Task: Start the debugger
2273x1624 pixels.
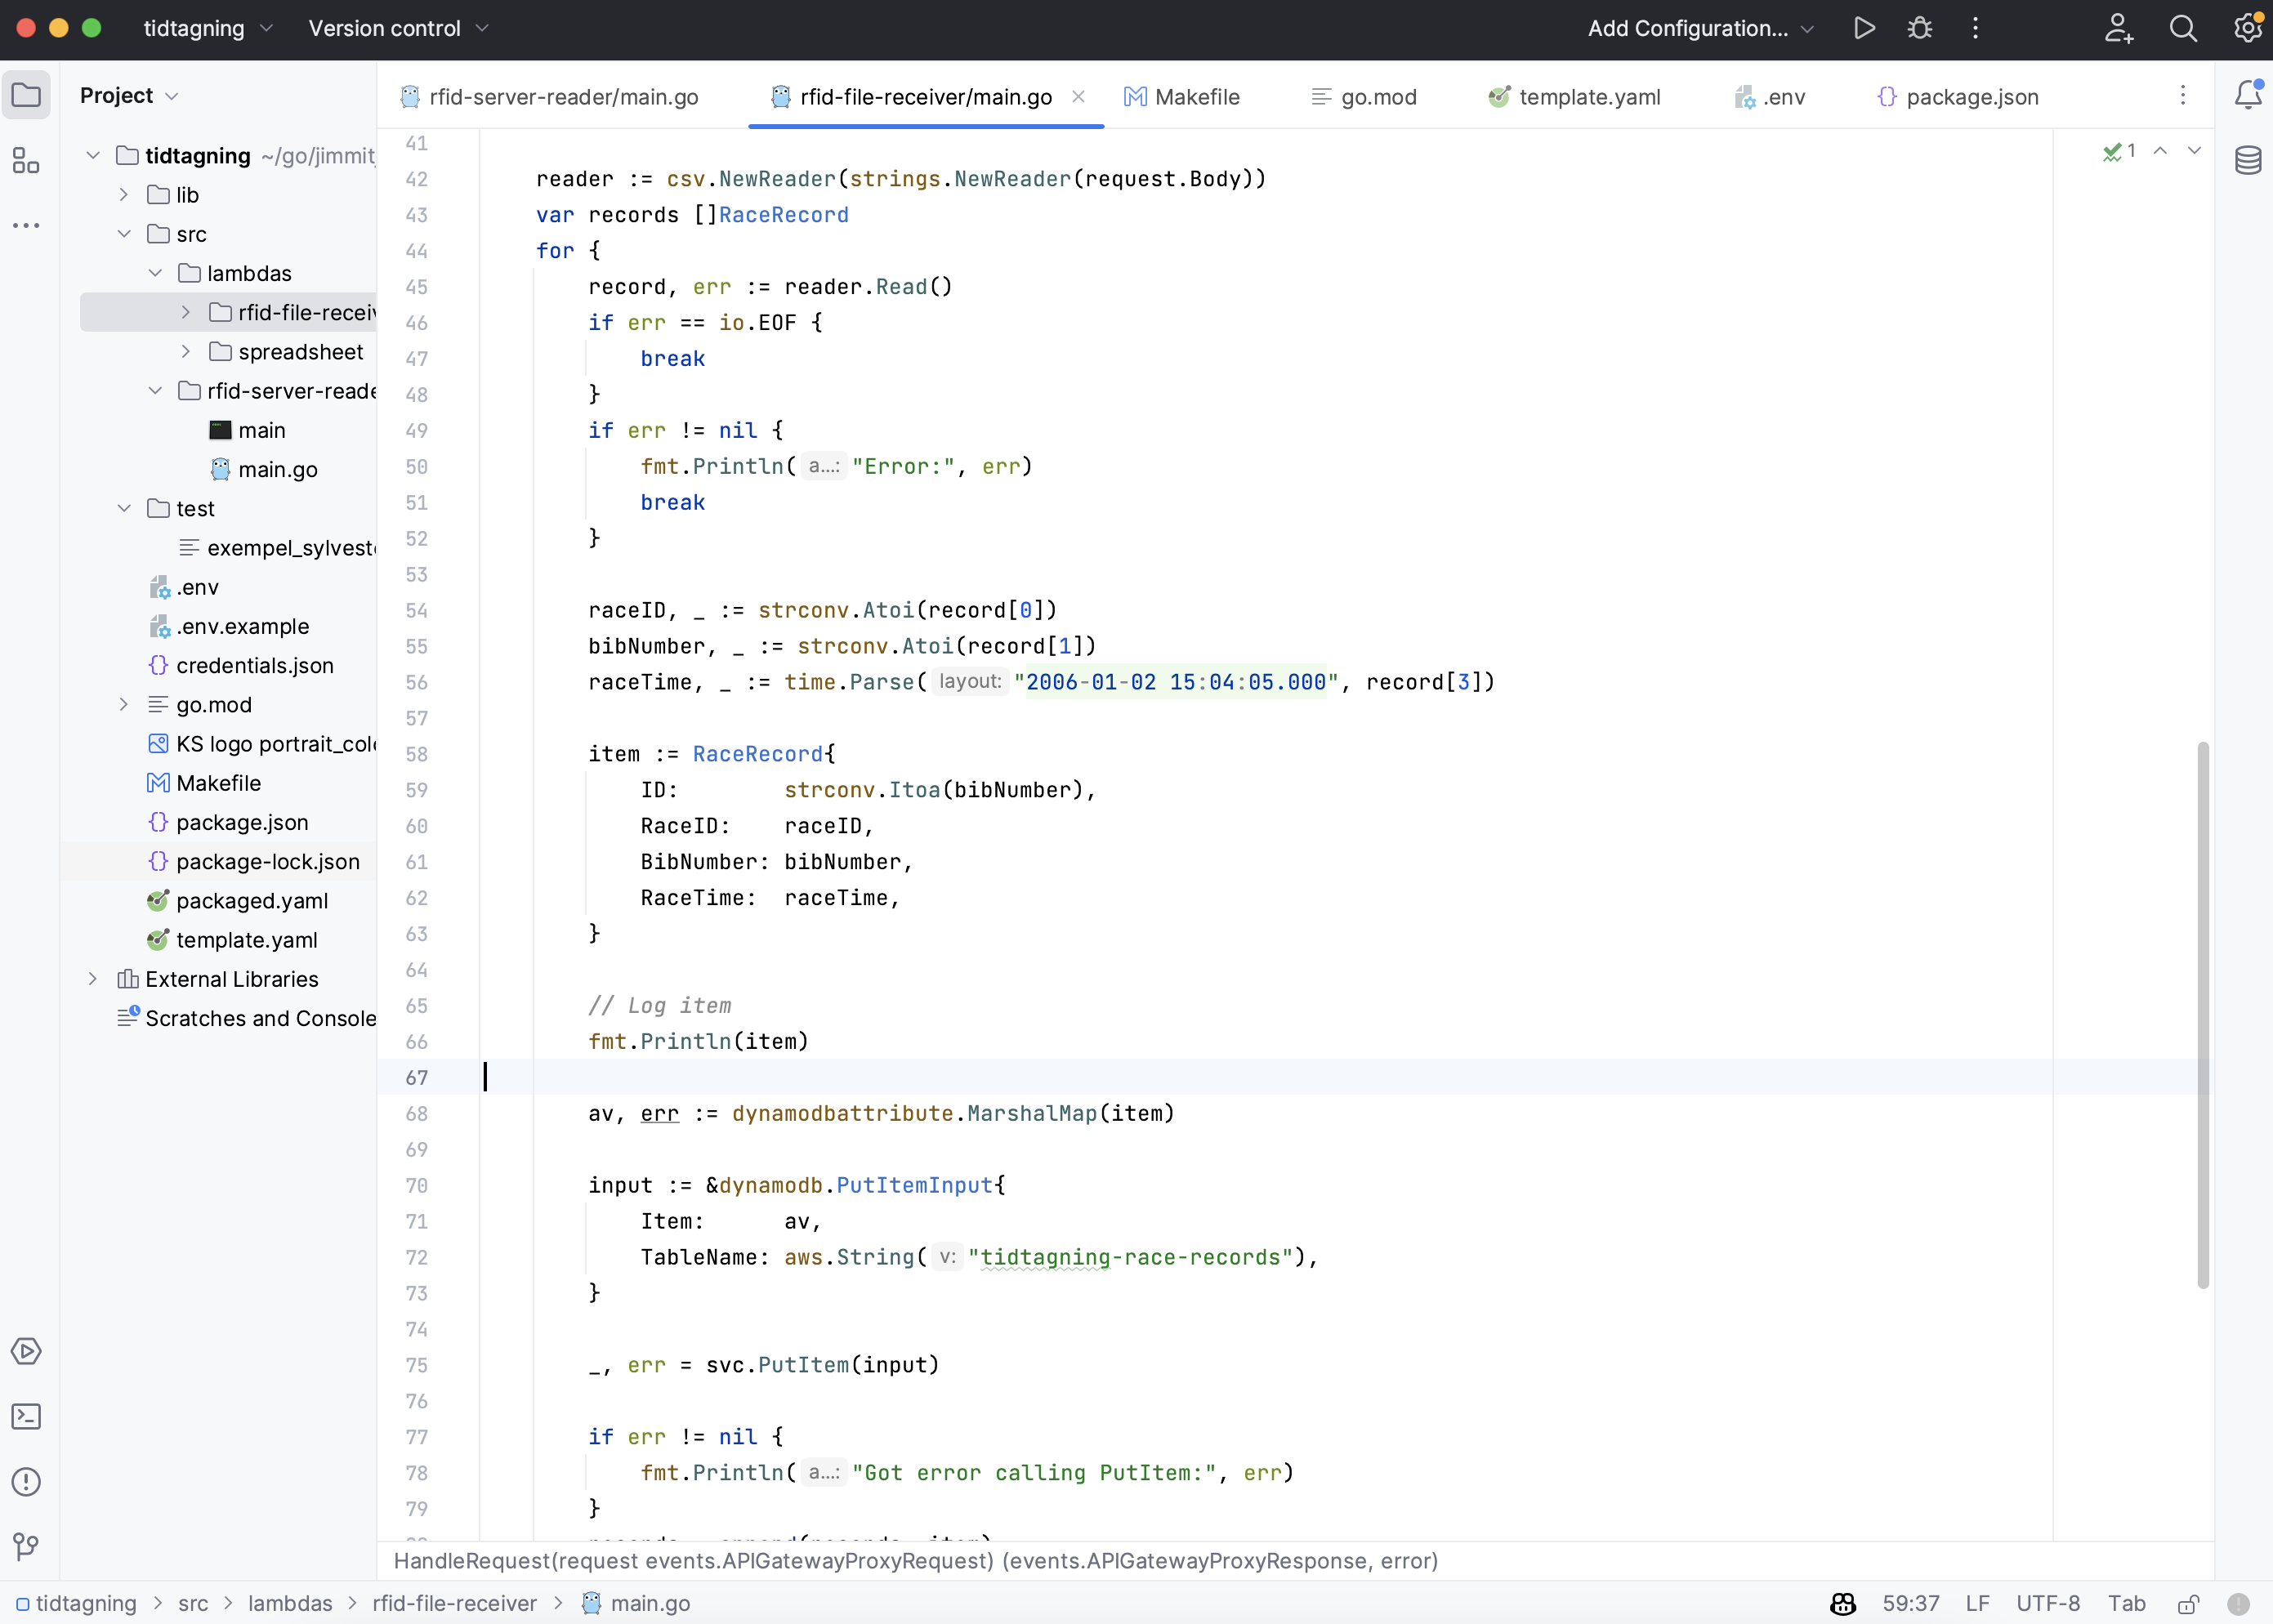Action: pos(1919,28)
